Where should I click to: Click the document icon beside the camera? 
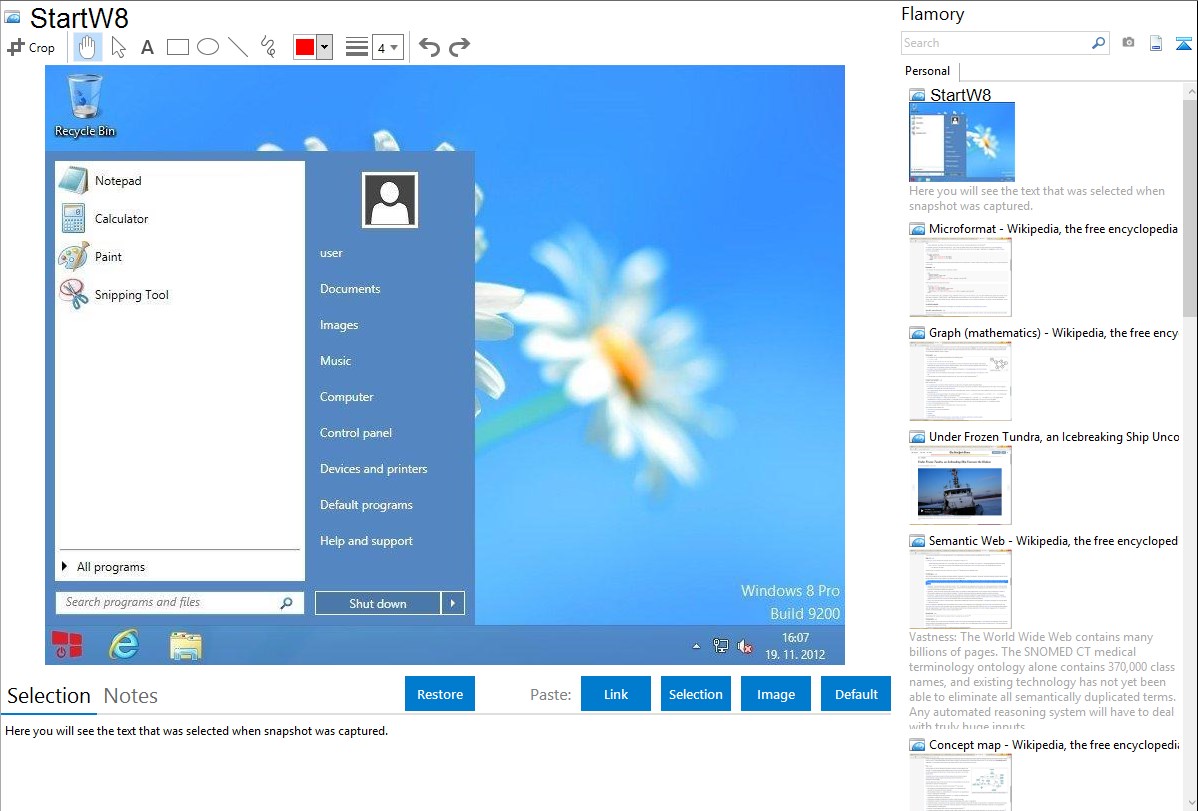point(1156,43)
